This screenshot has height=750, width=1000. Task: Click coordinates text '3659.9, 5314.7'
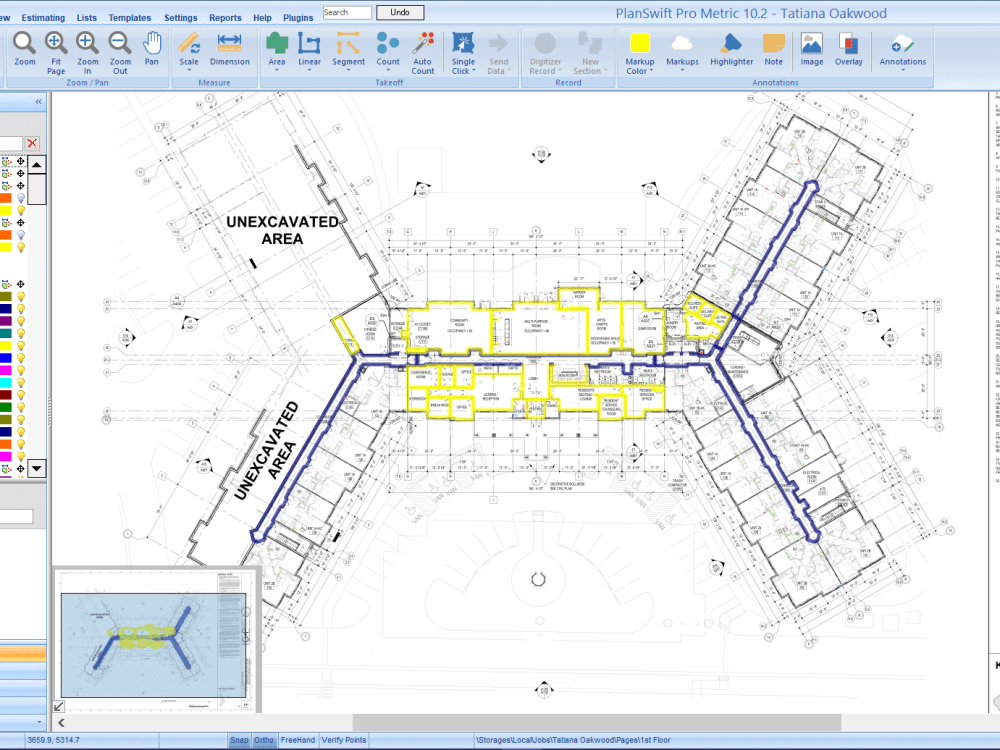coord(53,740)
